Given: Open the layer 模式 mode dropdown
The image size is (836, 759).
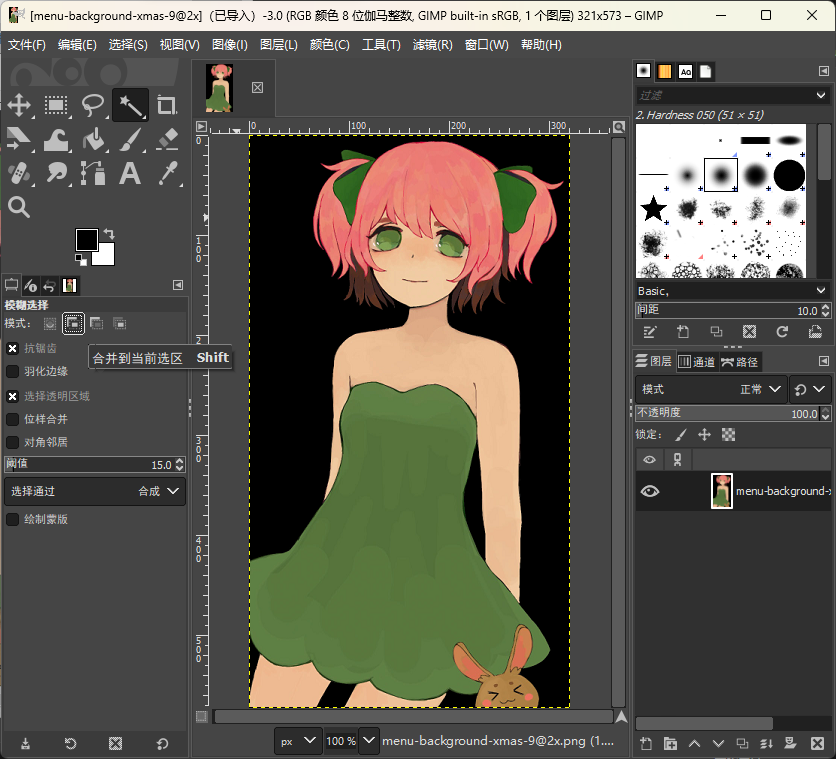Looking at the screenshot, I should pos(710,390).
